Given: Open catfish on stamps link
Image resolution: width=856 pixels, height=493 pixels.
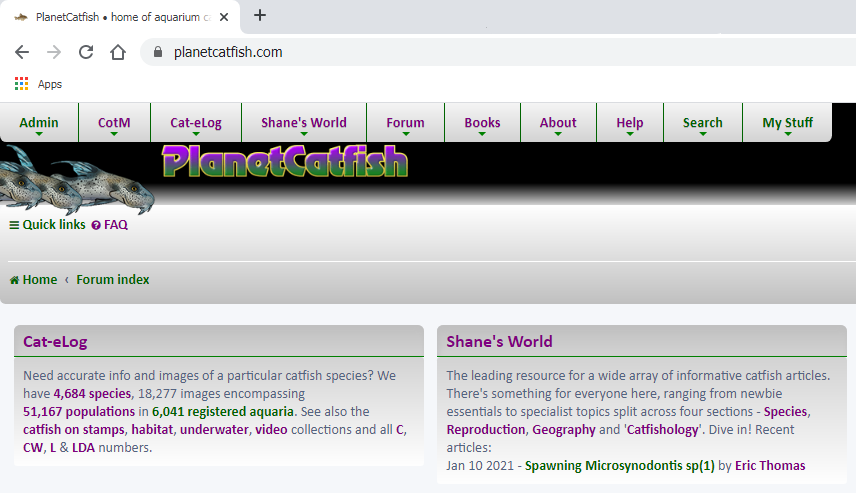Looking at the screenshot, I should (x=74, y=430).
